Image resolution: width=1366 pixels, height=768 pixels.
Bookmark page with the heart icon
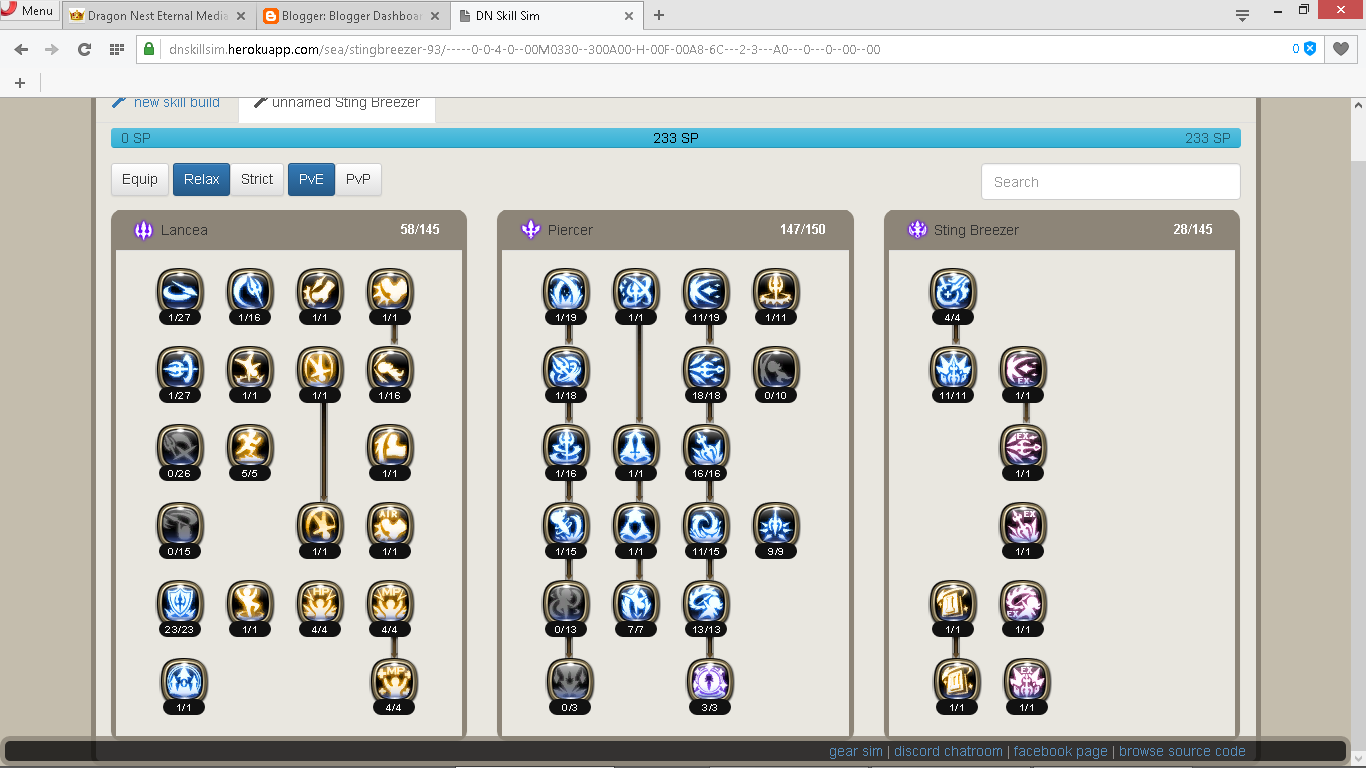tap(1341, 49)
